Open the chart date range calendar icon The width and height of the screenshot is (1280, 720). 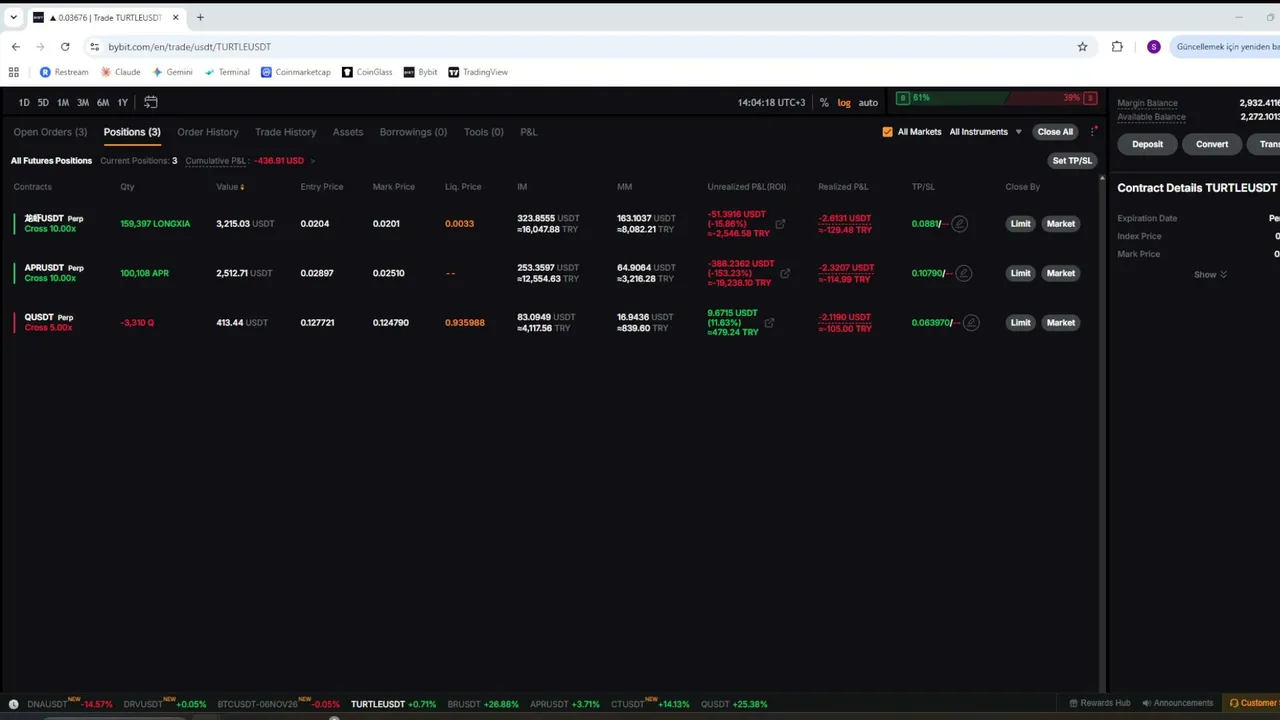[151, 102]
